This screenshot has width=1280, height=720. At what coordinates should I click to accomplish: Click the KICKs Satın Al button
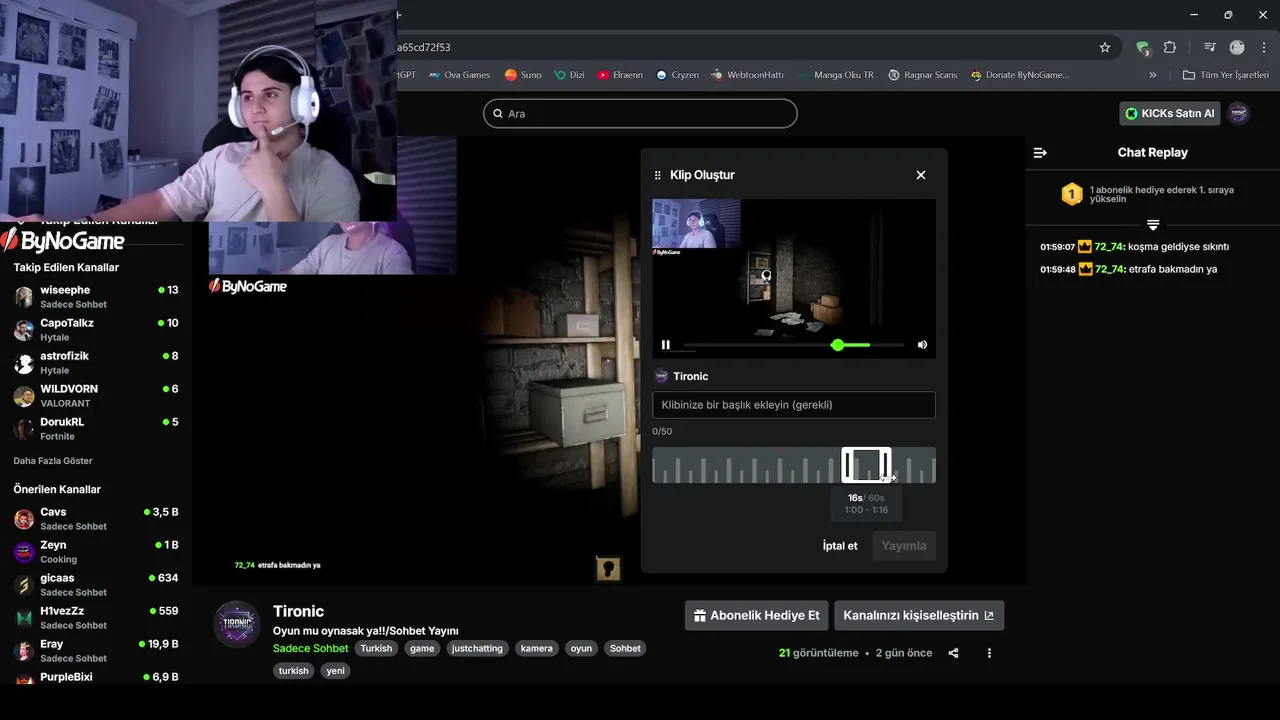tap(1169, 114)
